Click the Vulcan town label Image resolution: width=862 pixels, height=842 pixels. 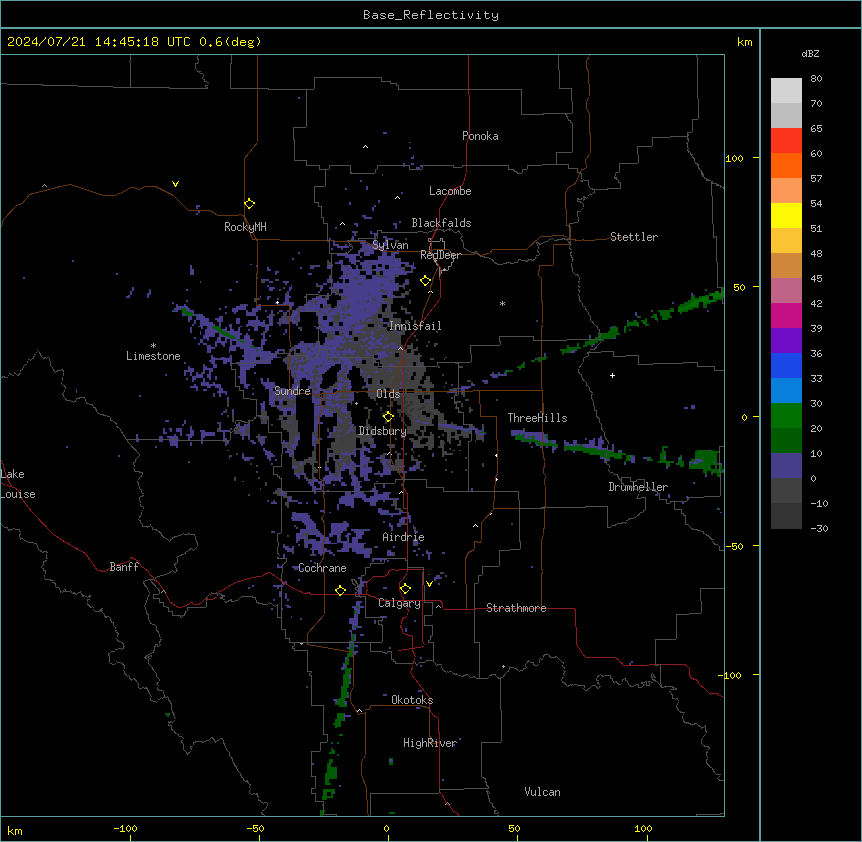pyautogui.click(x=542, y=792)
